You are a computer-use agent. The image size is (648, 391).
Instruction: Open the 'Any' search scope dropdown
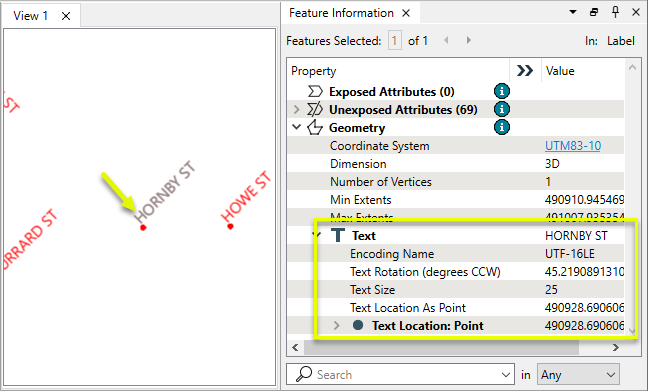(x=578, y=375)
